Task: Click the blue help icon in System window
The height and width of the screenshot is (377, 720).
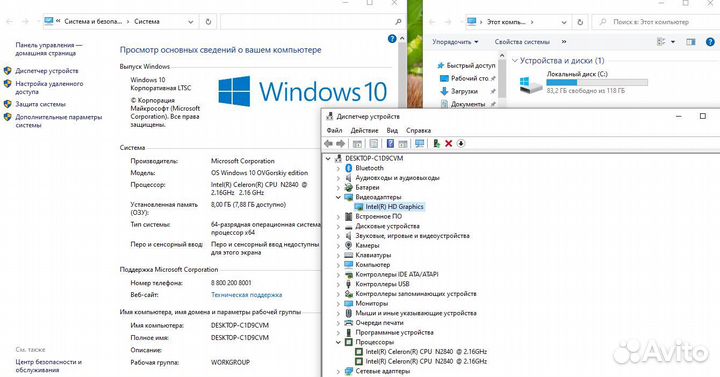Action: point(392,39)
